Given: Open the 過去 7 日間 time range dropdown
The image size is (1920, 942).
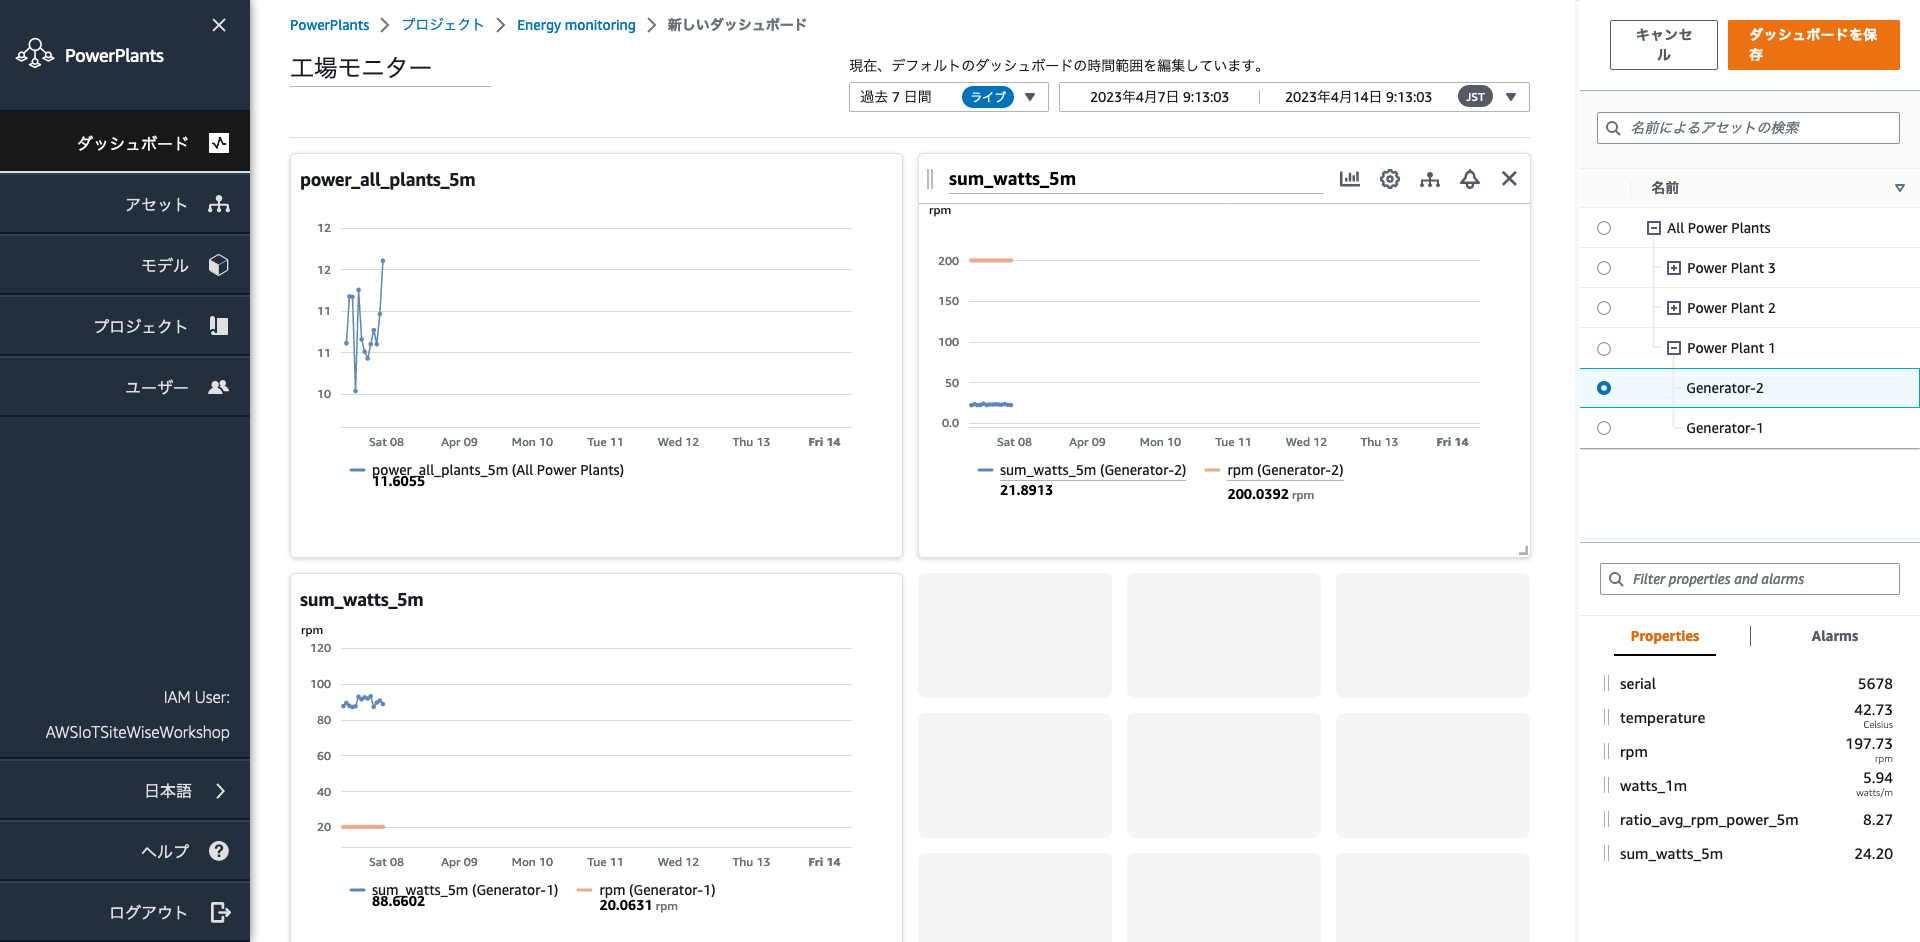Looking at the screenshot, I should (x=1030, y=97).
